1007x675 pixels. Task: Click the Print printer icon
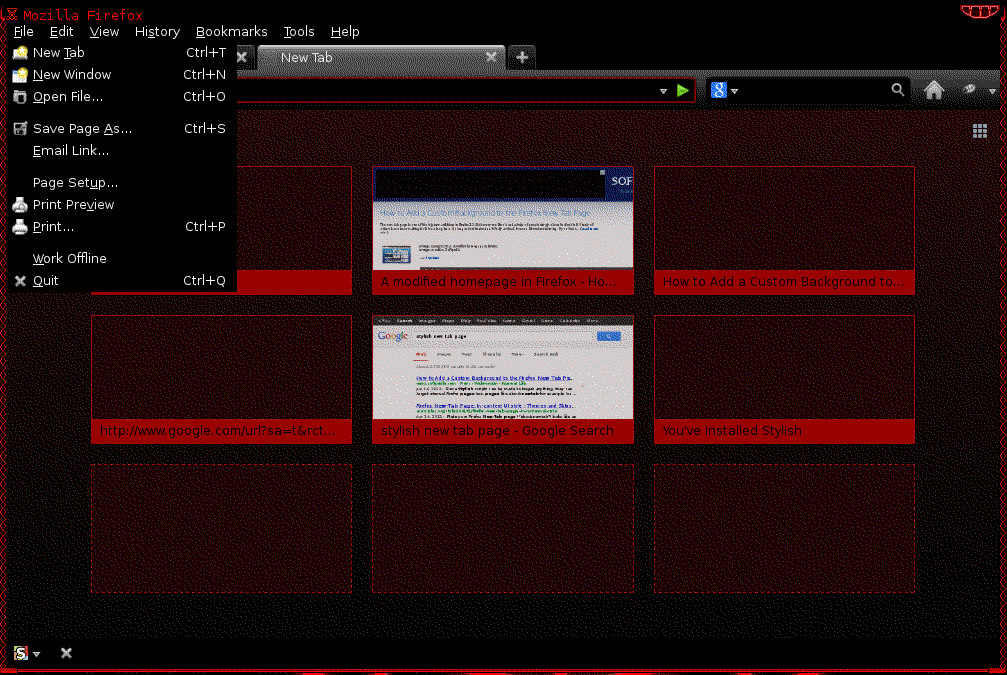[20, 226]
